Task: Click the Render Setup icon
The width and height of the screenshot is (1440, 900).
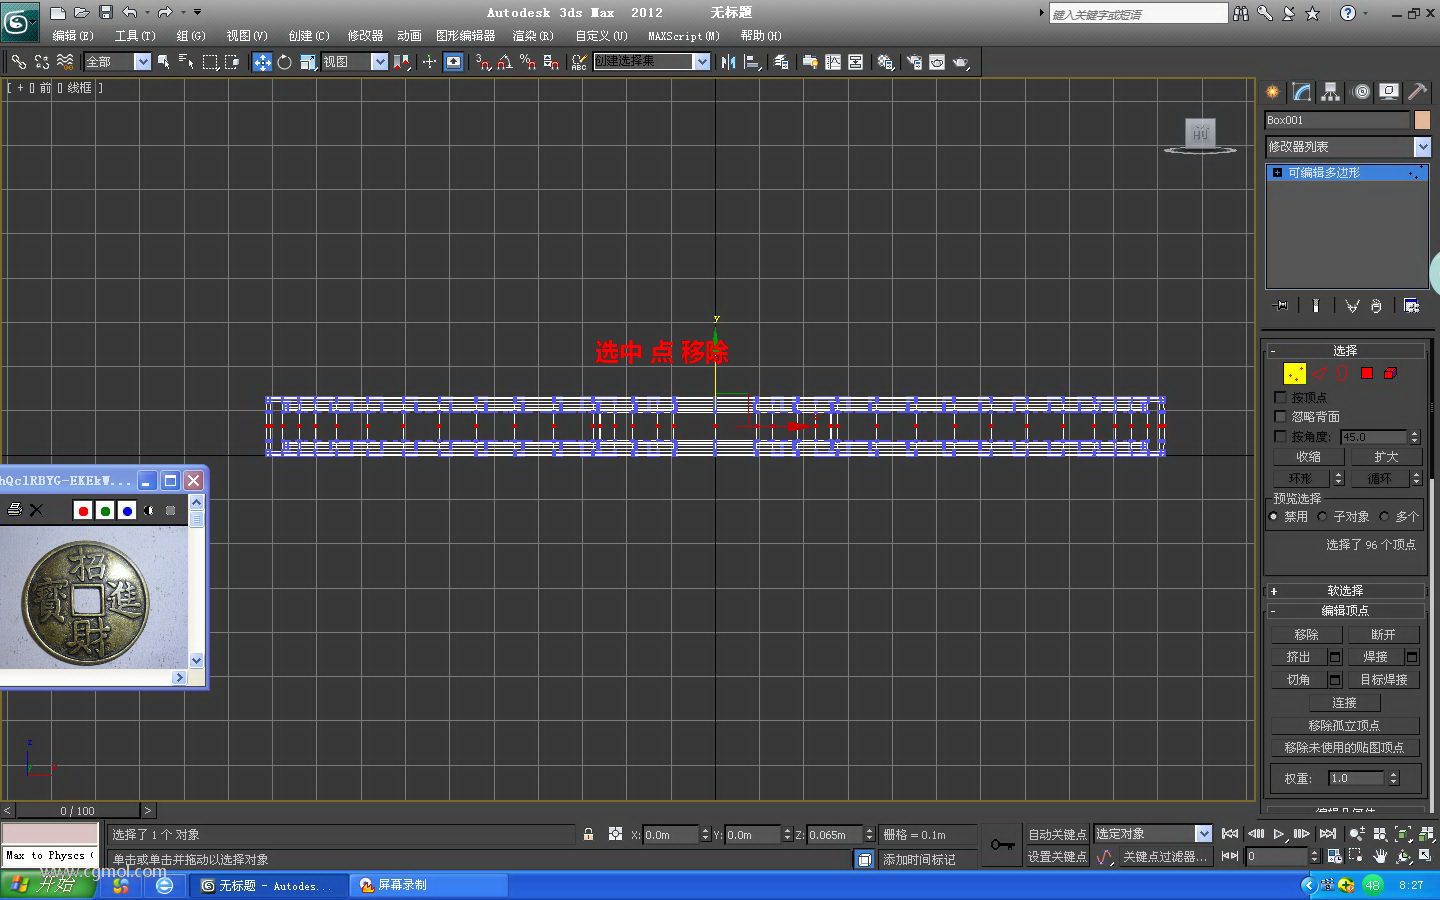Action: [x=914, y=62]
